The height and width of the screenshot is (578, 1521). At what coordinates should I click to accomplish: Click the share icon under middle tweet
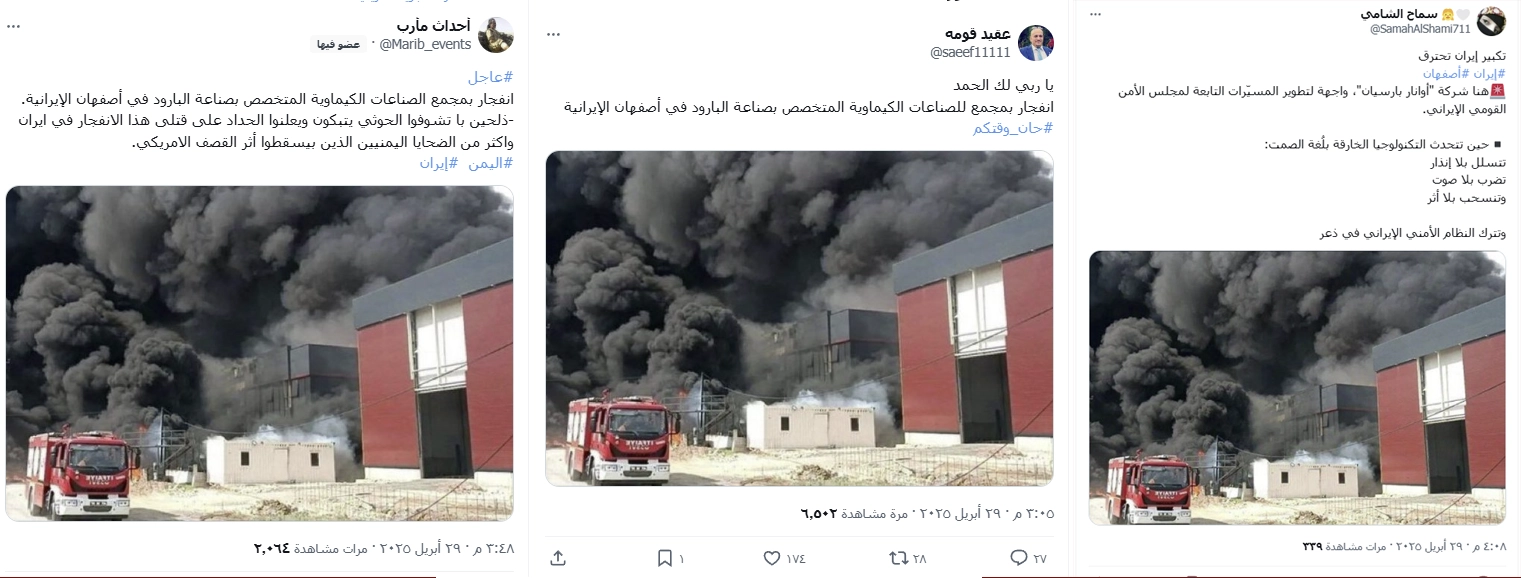pos(558,557)
